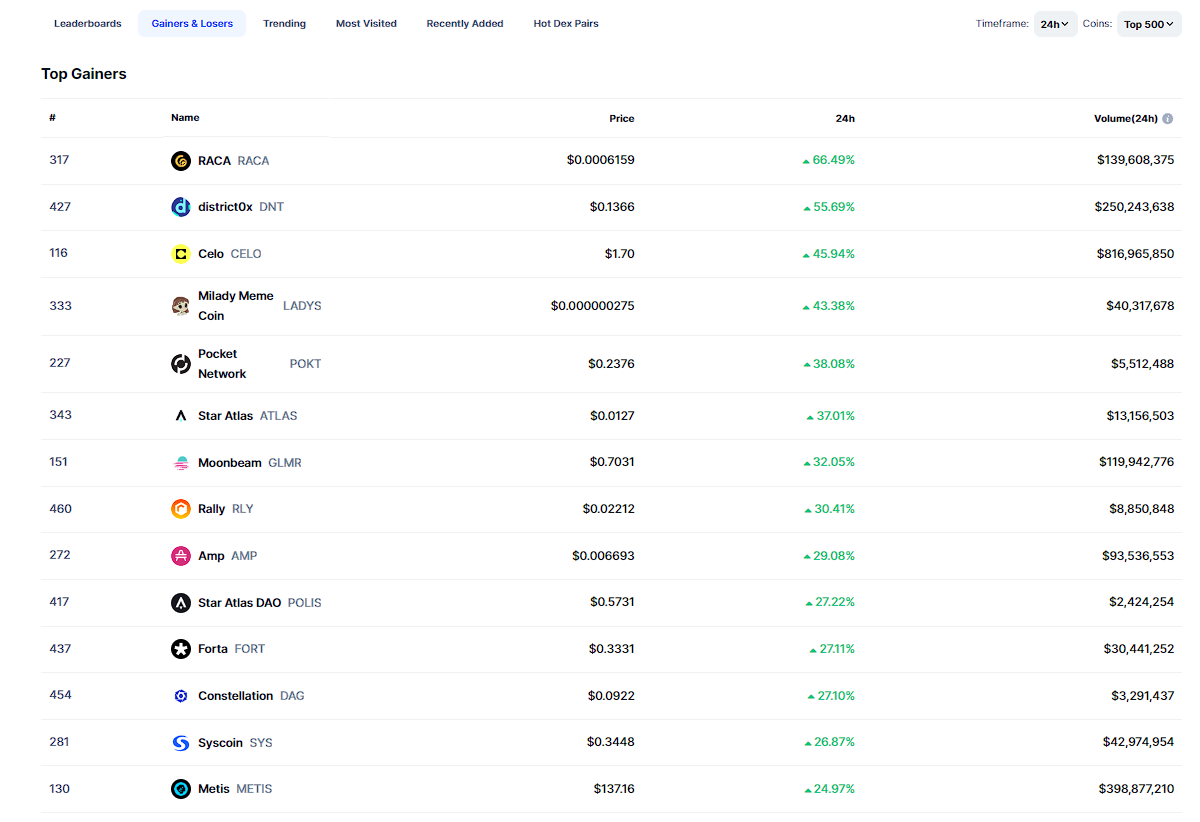Click the yellow Celo logo icon
This screenshot has width=1200, height=822.
click(180, 254)
